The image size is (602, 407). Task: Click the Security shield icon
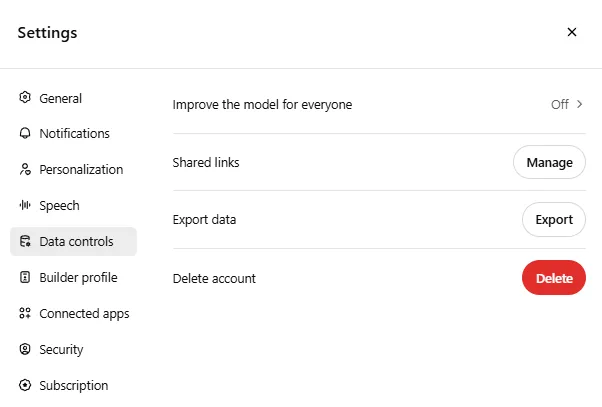[25, 349]
